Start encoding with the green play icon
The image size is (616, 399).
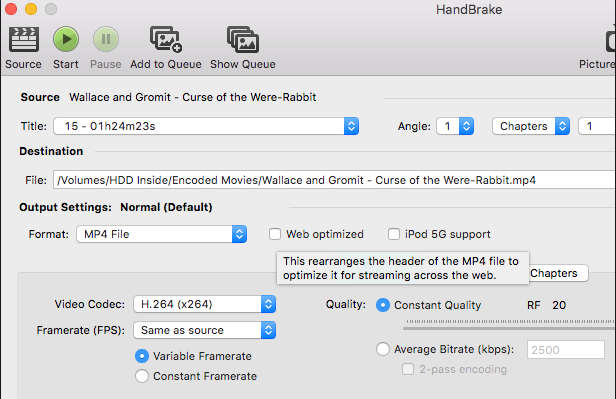coord(66,39)
